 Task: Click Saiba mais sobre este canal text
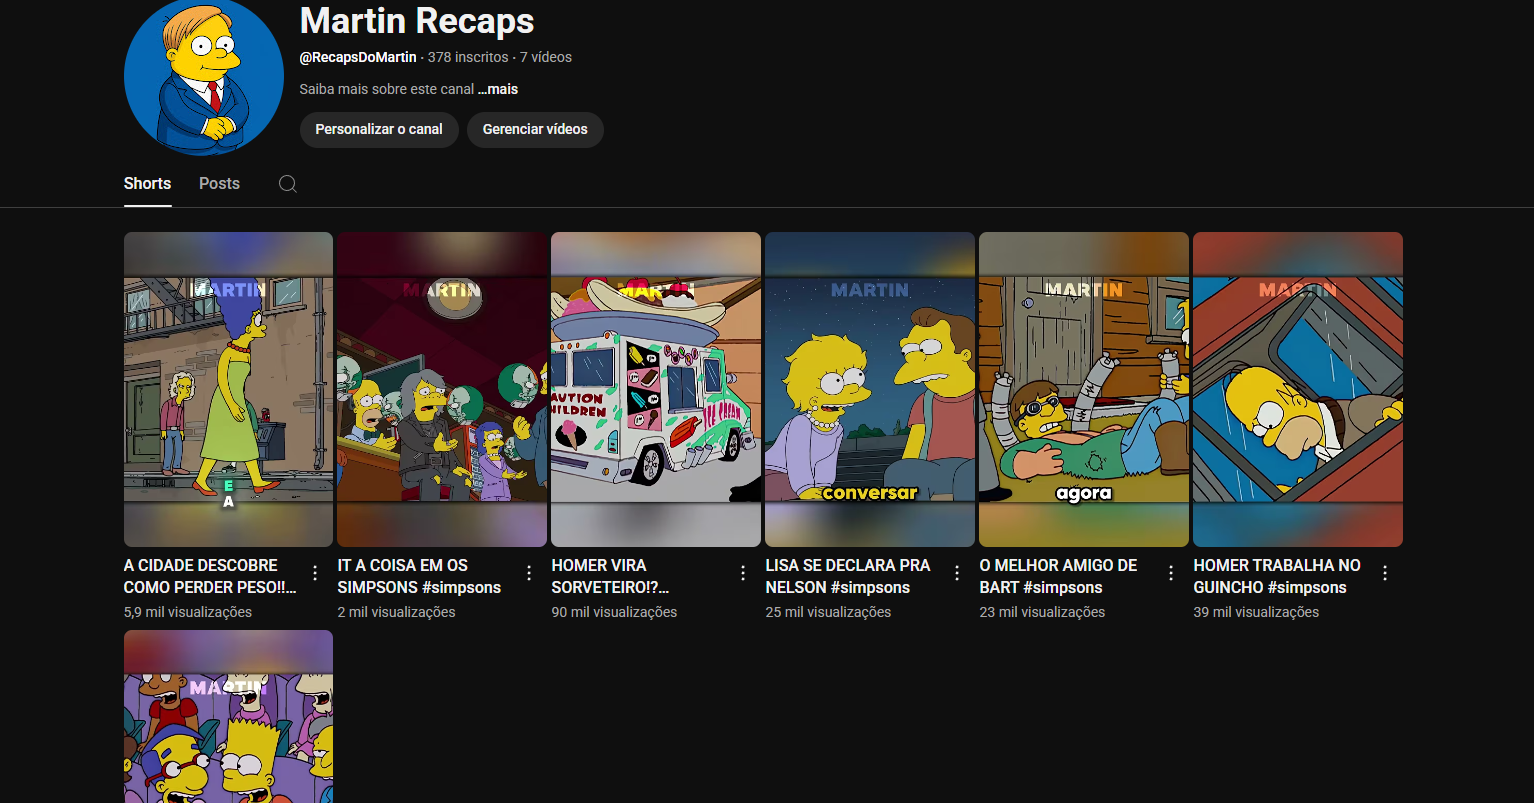coord(387,89)
